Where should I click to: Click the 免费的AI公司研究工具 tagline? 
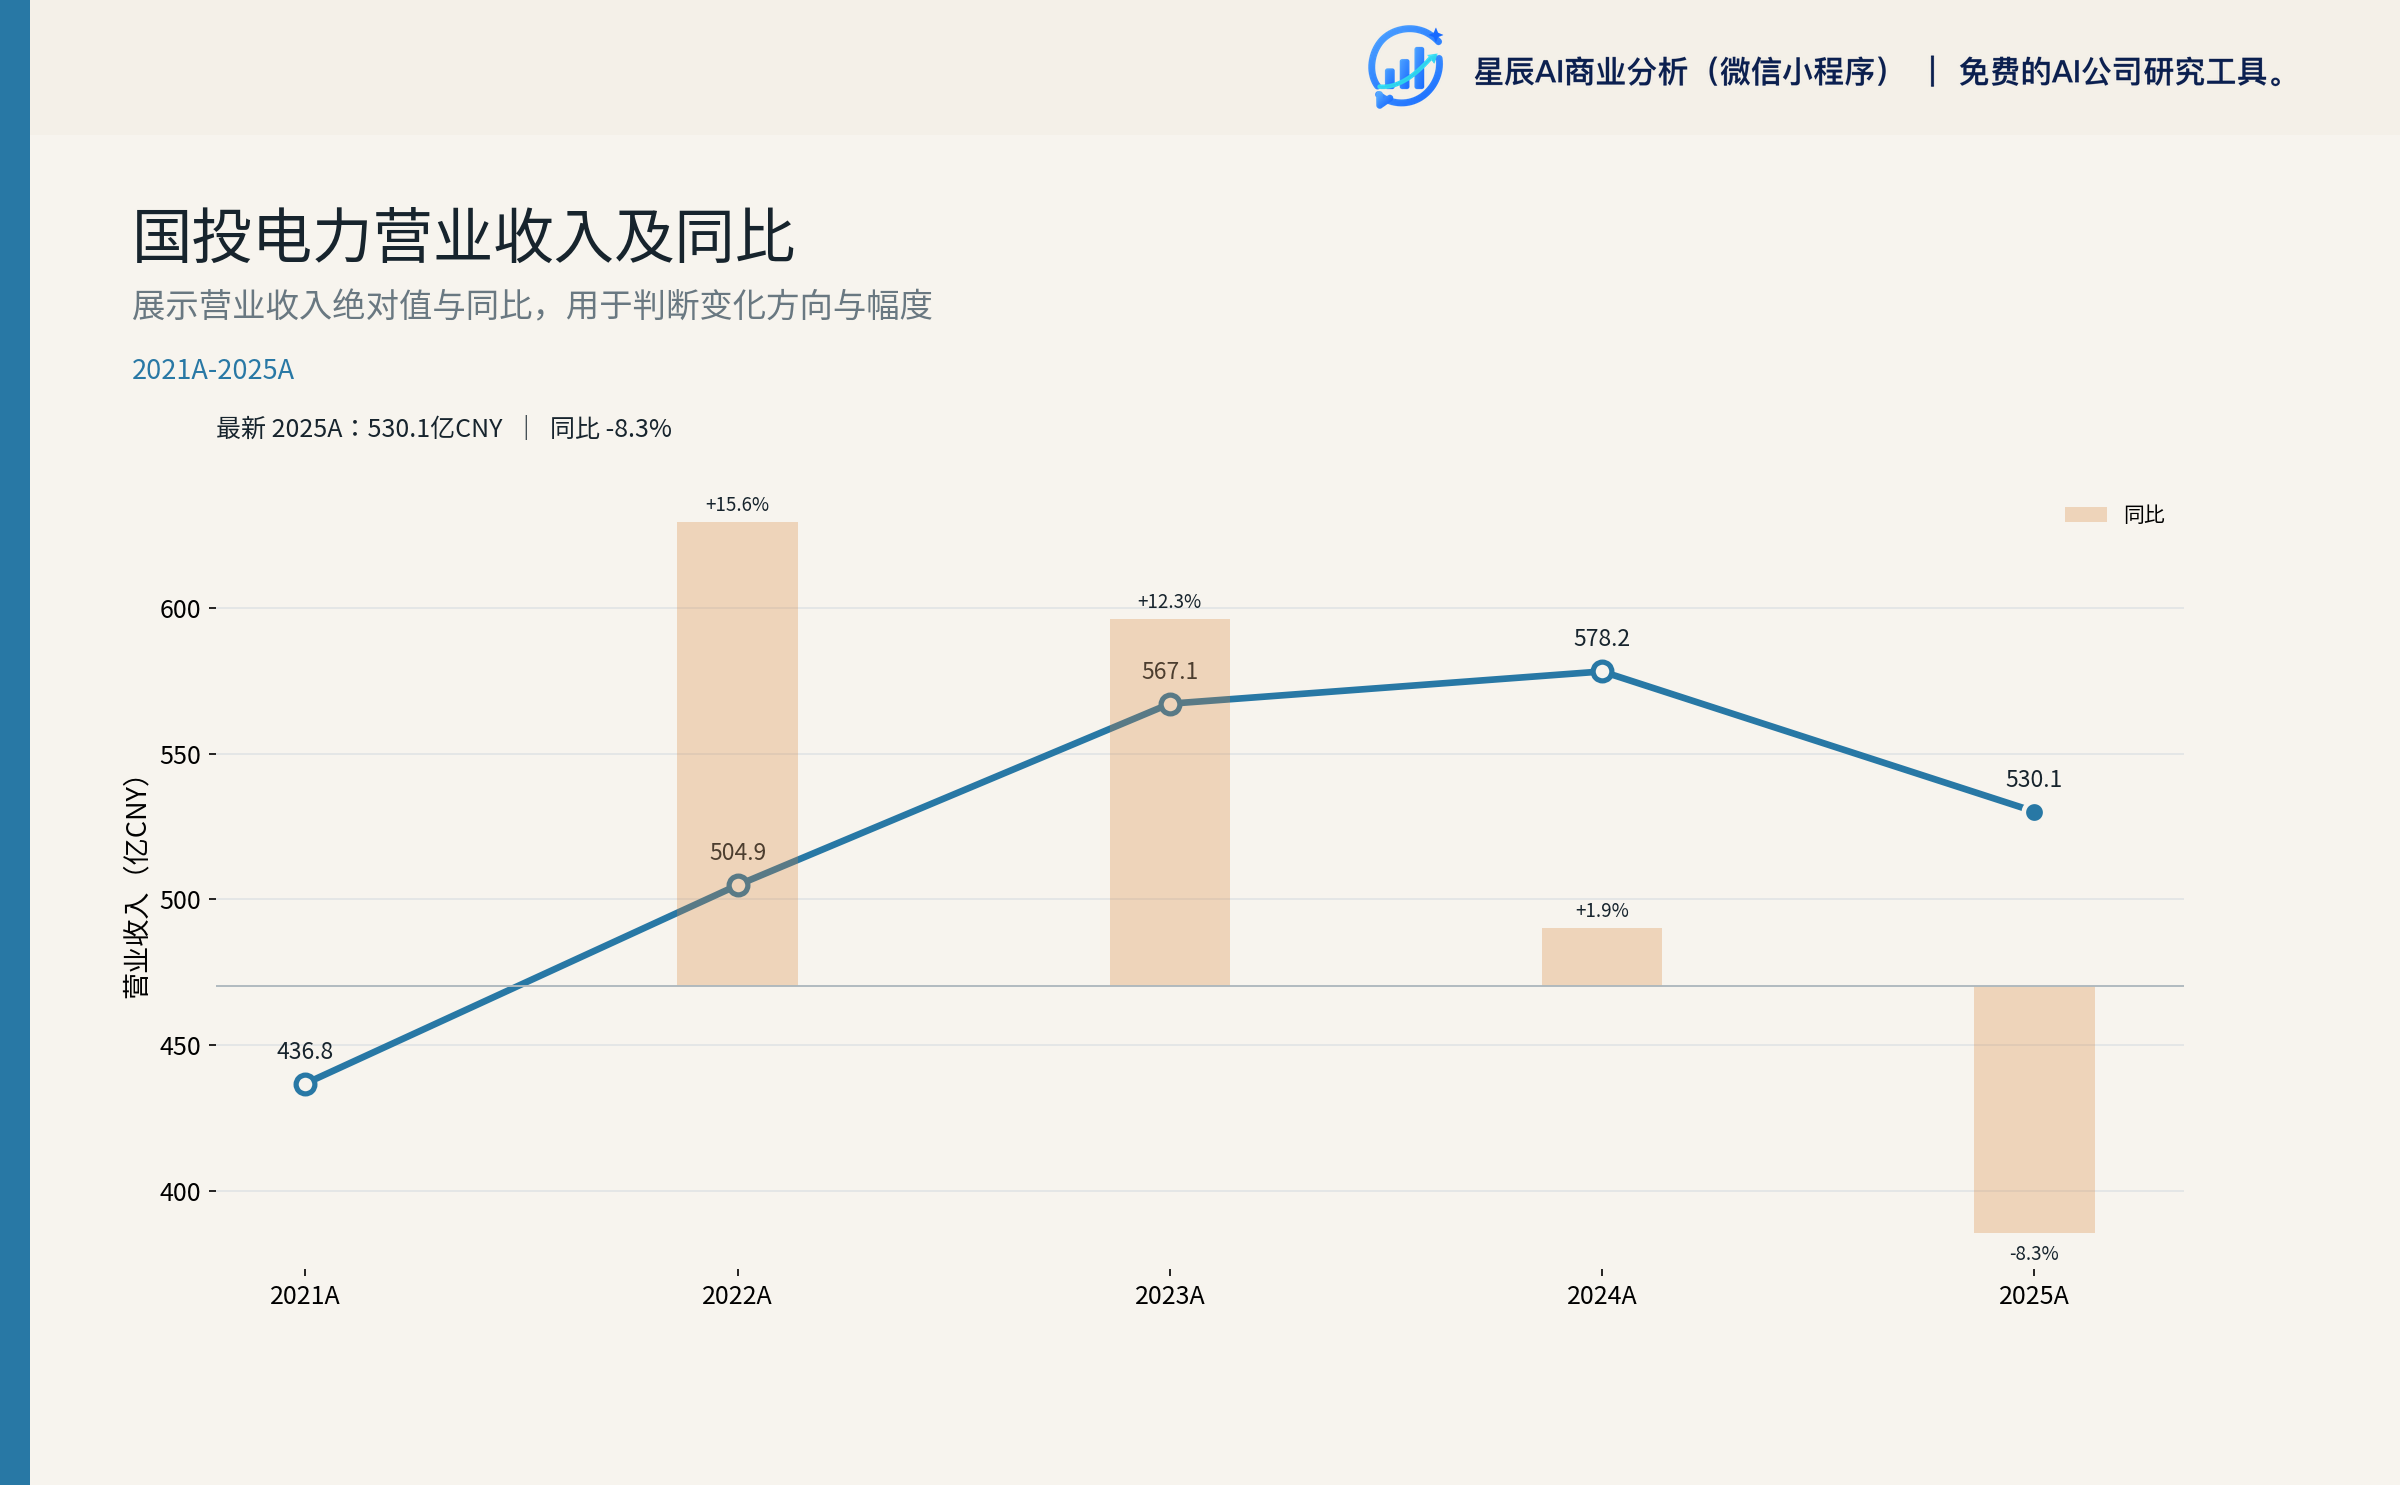click(x=2121, y=72)
